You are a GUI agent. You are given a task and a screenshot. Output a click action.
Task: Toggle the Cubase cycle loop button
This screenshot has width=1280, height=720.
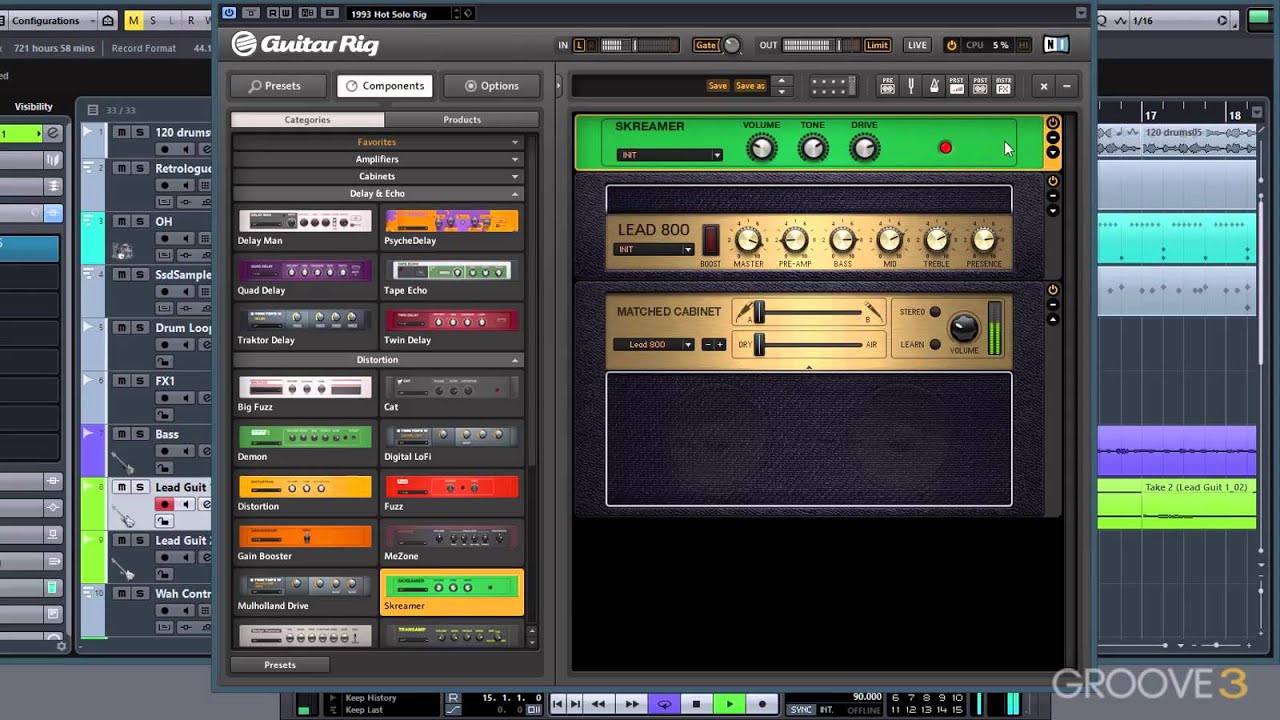pos(664,704)
